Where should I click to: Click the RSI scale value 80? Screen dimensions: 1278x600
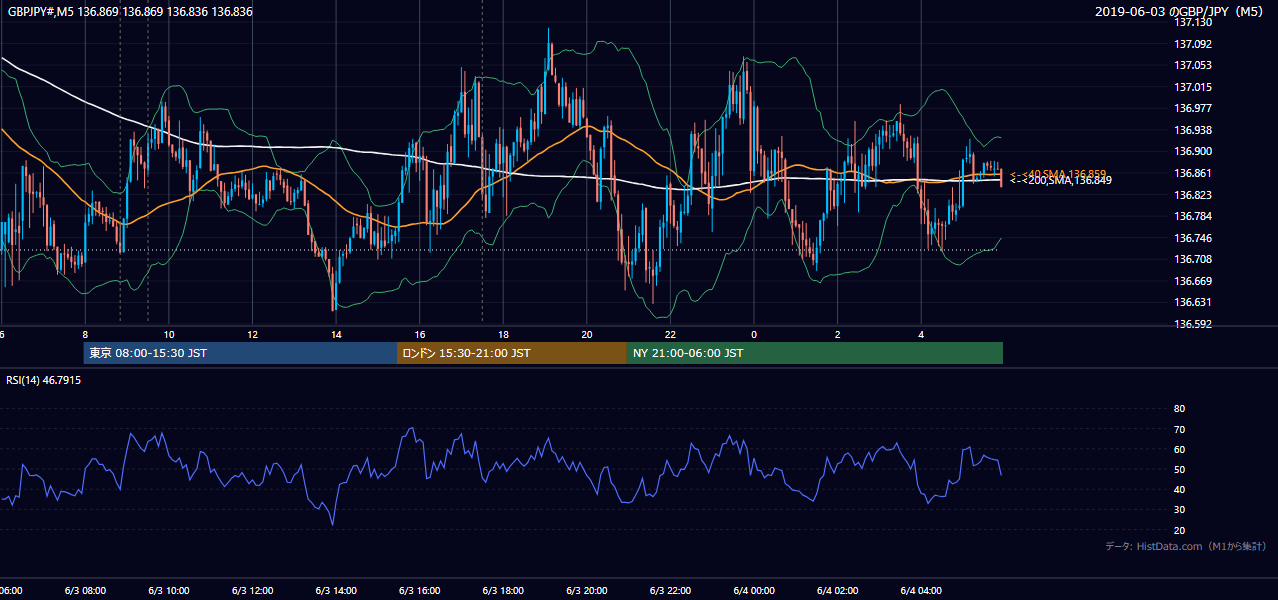click(1179, 409)
